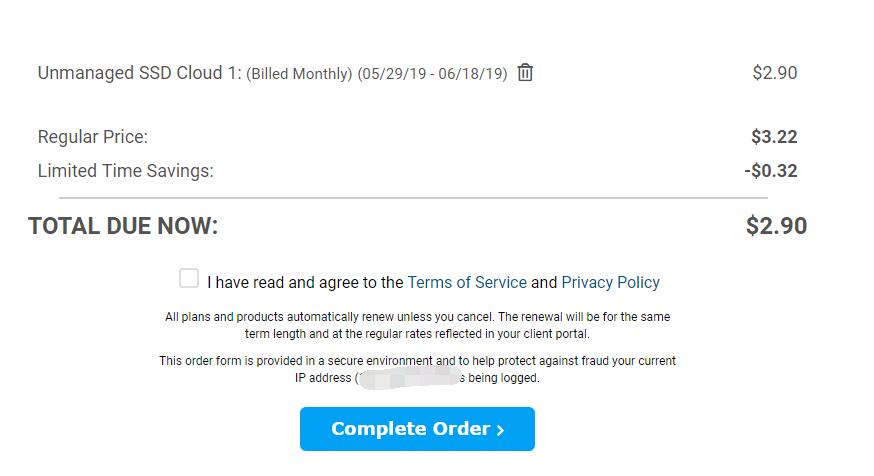Click the 05/29/19 - 06/18/19 billing dates
This screenshot has width=874, height=476.
(432, 74)
